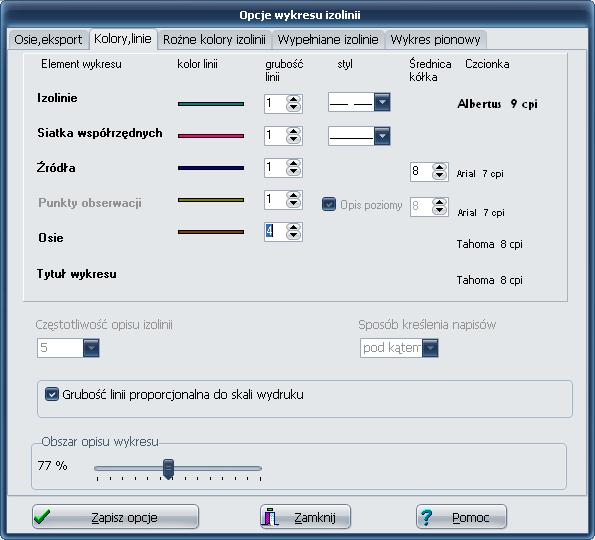Expand Sposób kreślenia napisów dropdown
The height and width of the screenshot is (540, 595).
coord(430,348)
